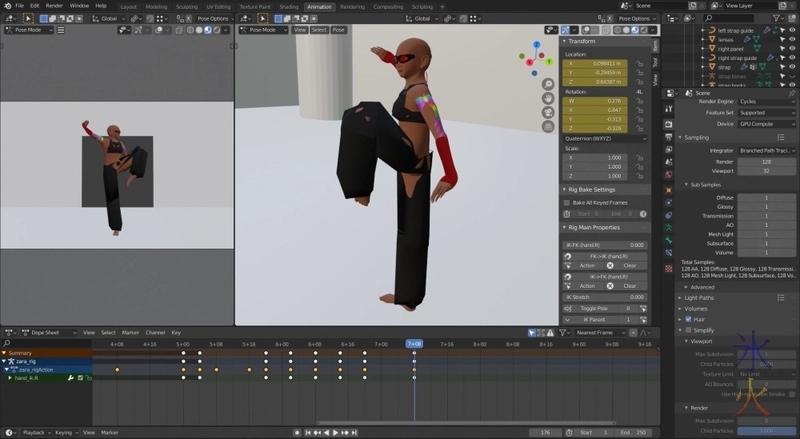800x439 pixels.
Task: Toggle camera view gizmo icon
Action: 548,114
